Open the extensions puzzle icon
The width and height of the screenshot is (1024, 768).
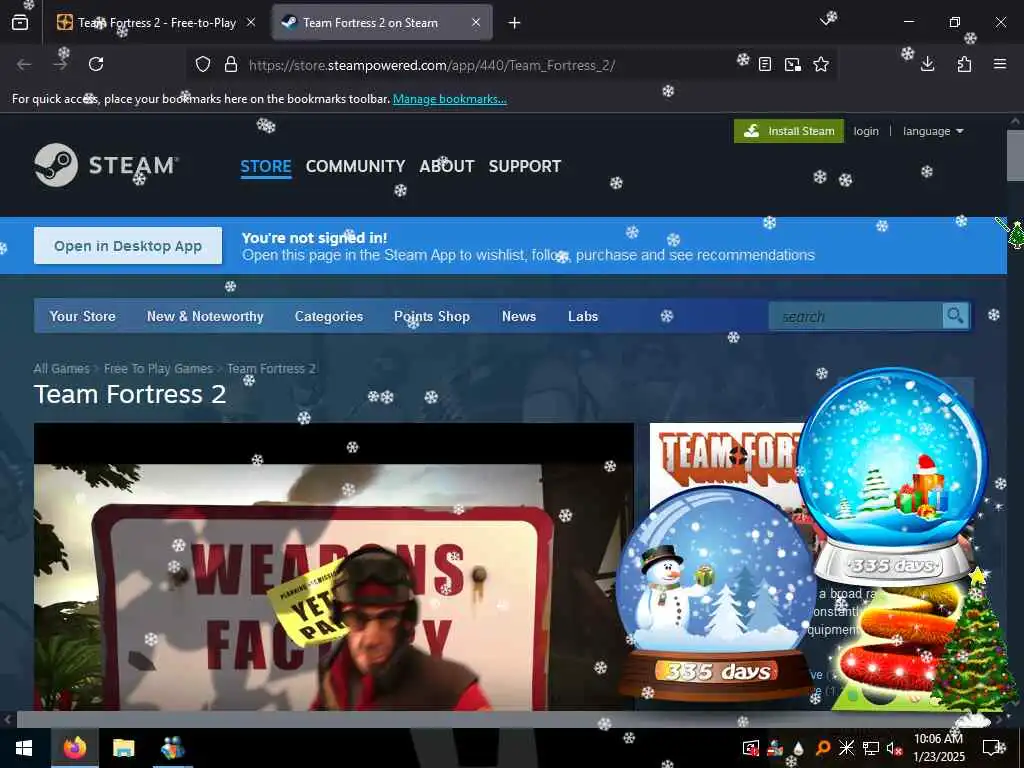coord(964,64)
